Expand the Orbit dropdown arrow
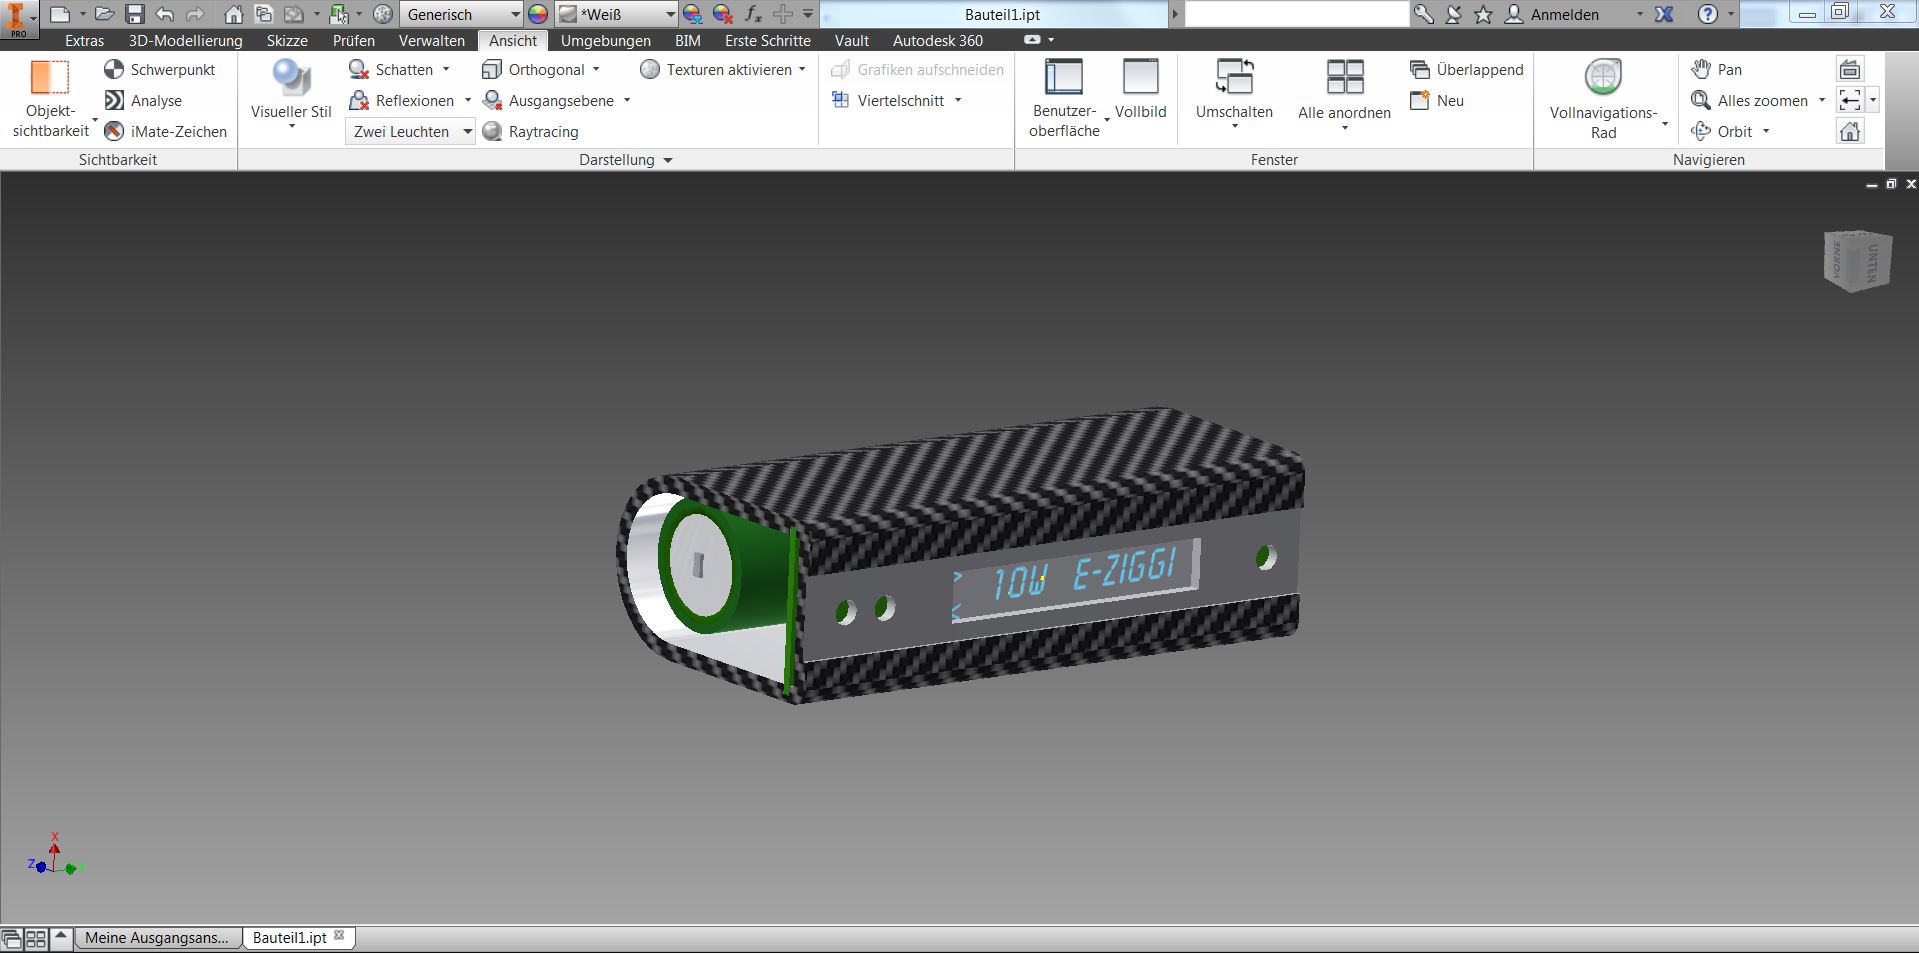Viewport: 1919px width, 954px height. coord(1766,131)
